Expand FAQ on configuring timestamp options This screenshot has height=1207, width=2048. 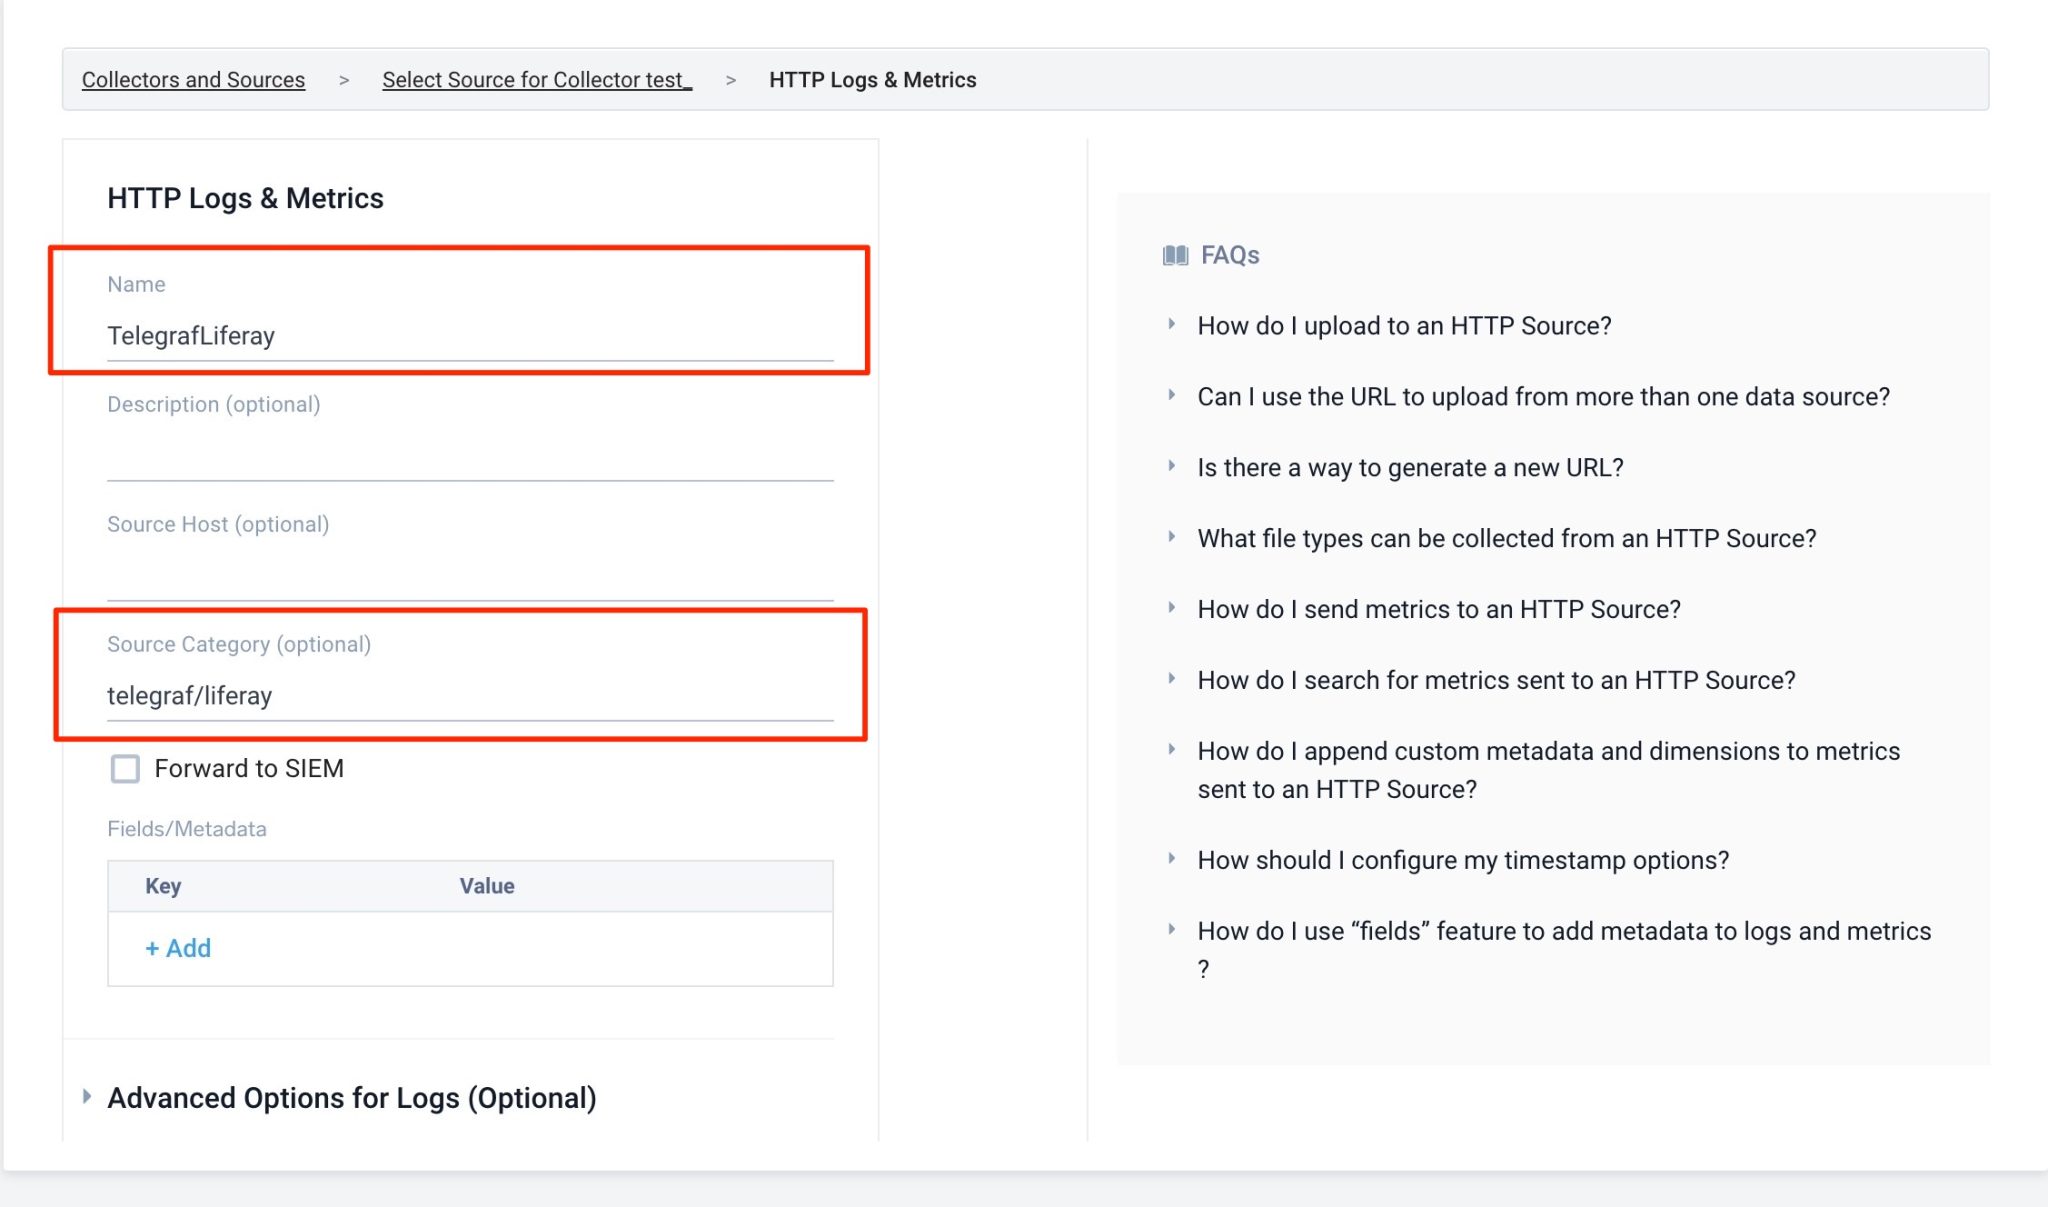coord(1462,861)
